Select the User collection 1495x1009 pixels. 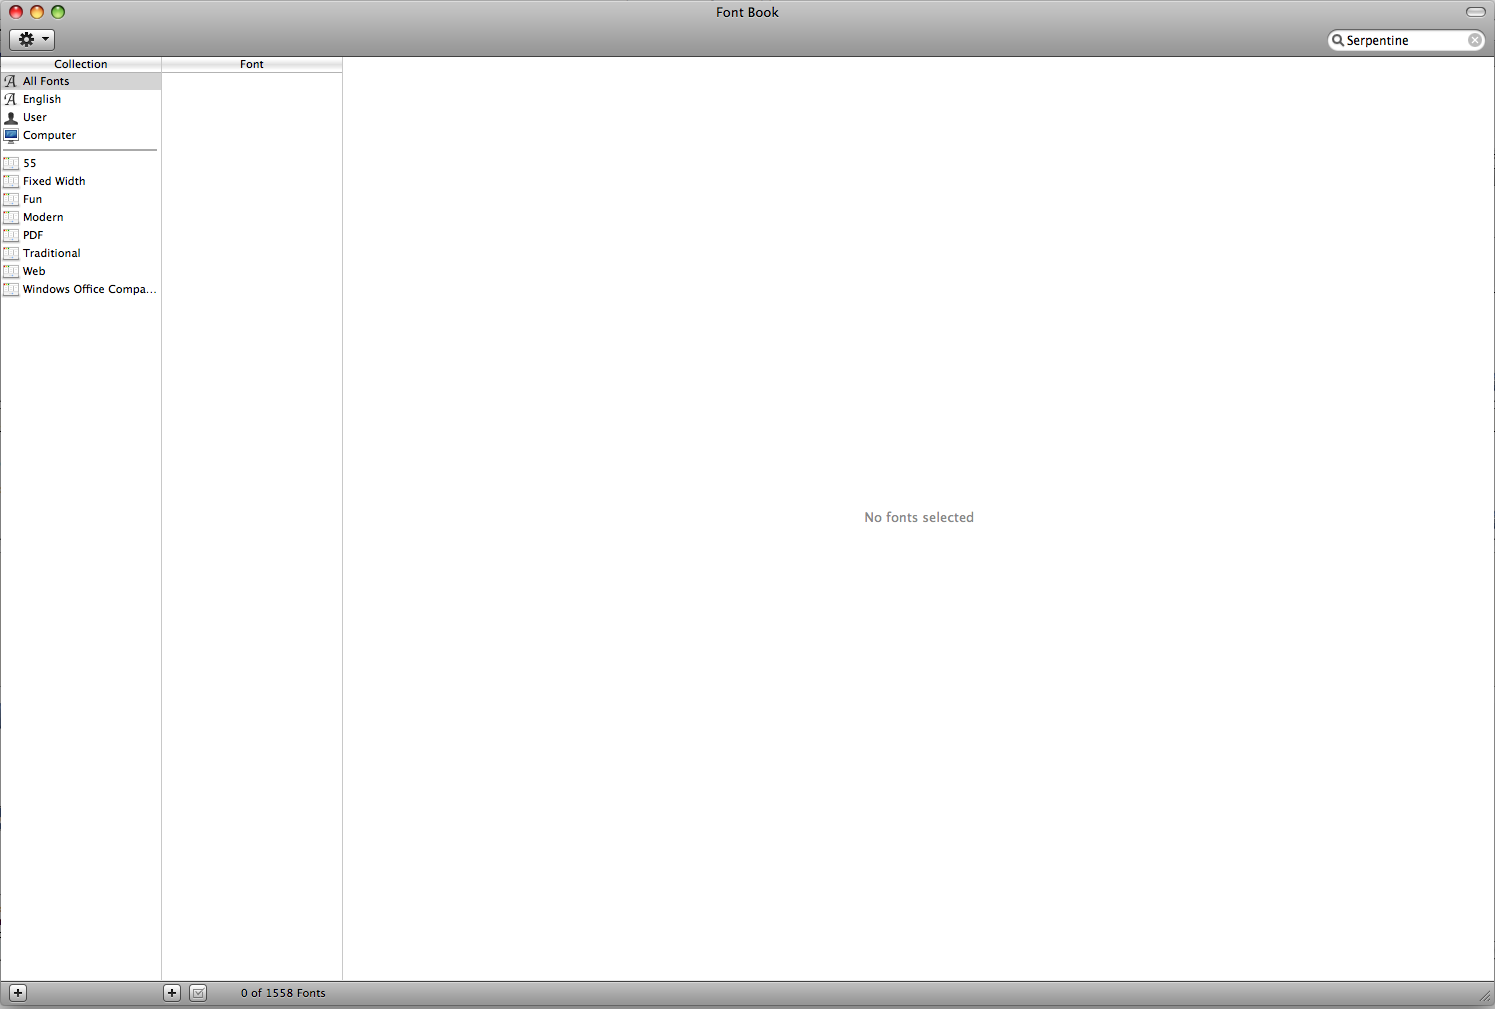(80, 117)
